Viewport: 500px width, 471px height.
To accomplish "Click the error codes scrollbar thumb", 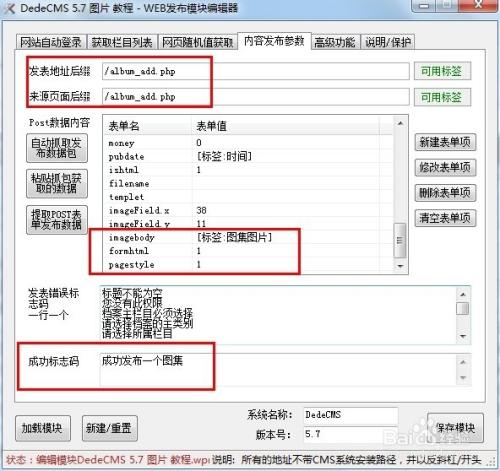I will [x=463, y=309].
